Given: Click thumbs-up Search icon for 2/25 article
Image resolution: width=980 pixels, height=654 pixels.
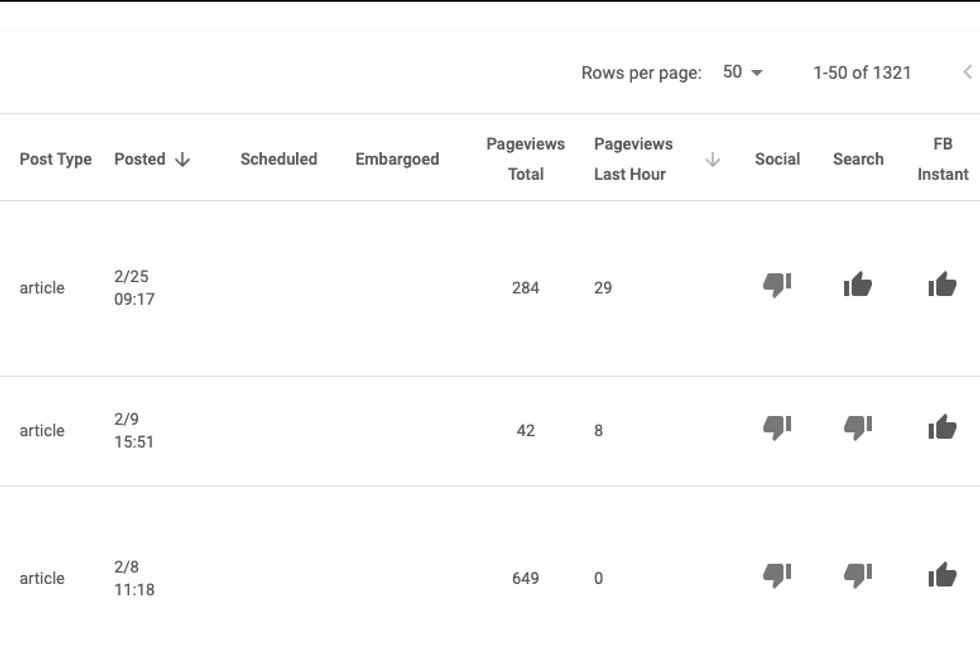Looking at the screenshot, I should pos(858,286).
